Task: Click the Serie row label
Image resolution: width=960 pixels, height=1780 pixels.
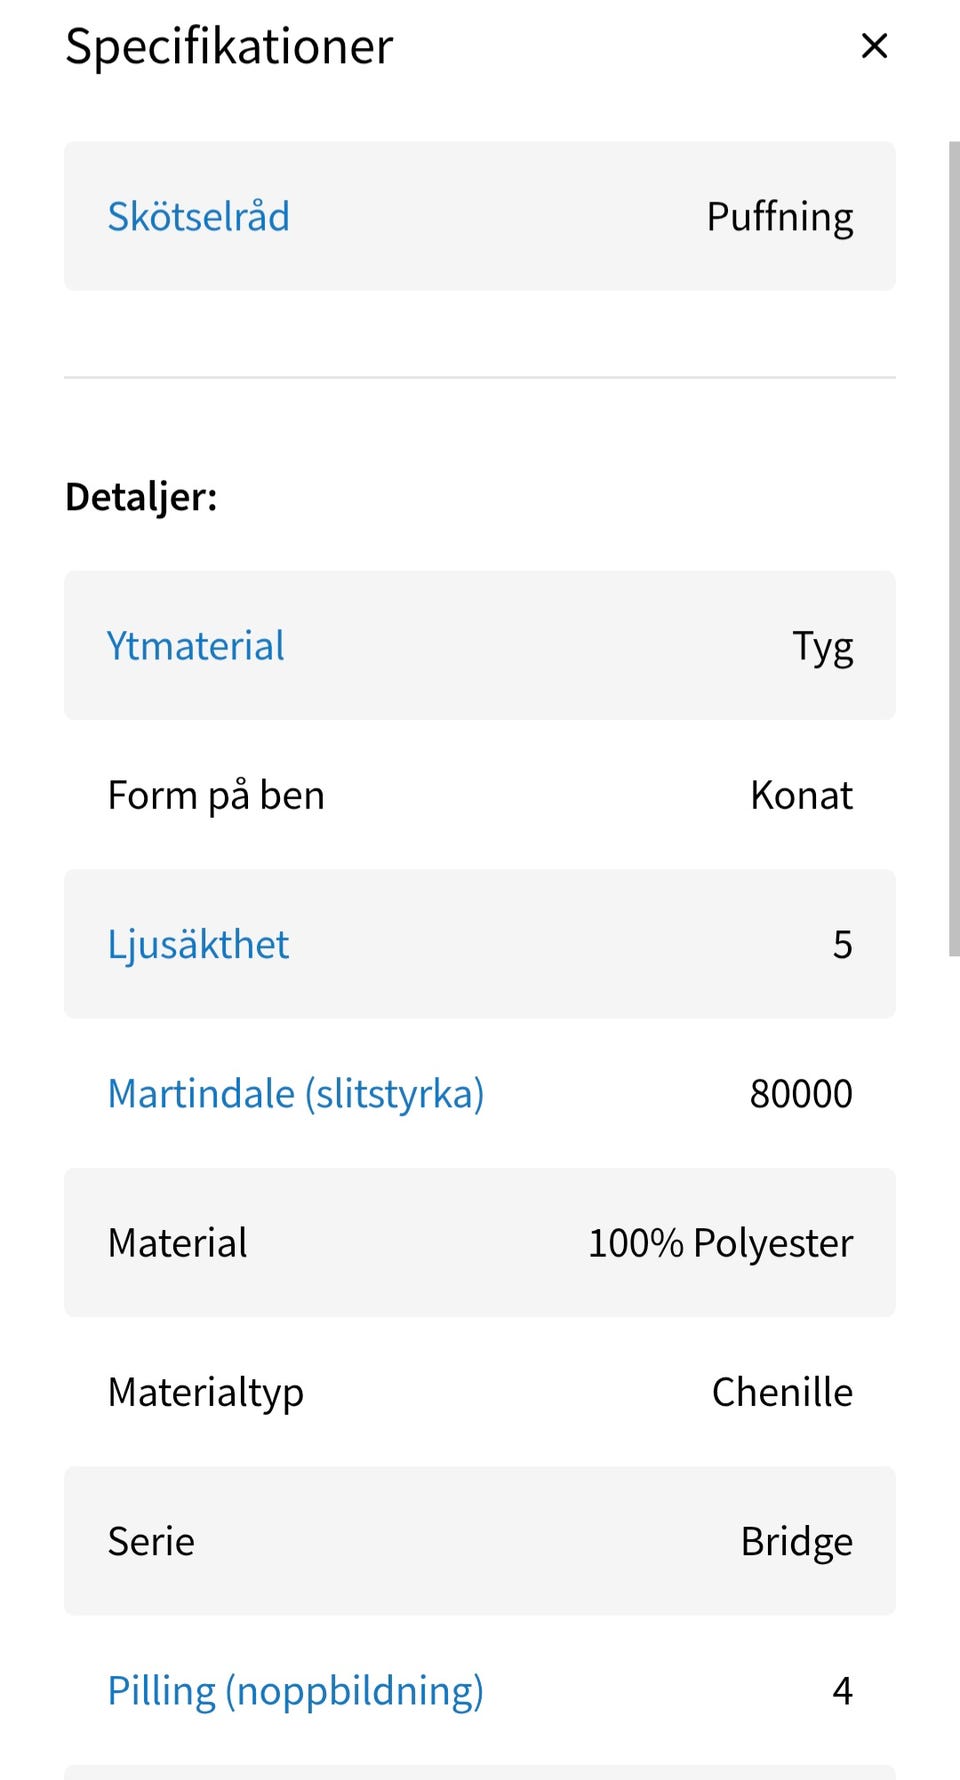Action: tap(151, 1541)
